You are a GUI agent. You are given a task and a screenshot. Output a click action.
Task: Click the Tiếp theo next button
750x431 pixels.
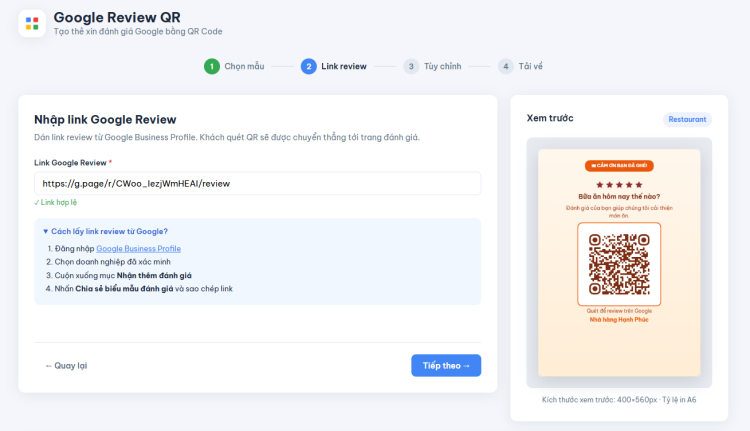pos(446,365)
